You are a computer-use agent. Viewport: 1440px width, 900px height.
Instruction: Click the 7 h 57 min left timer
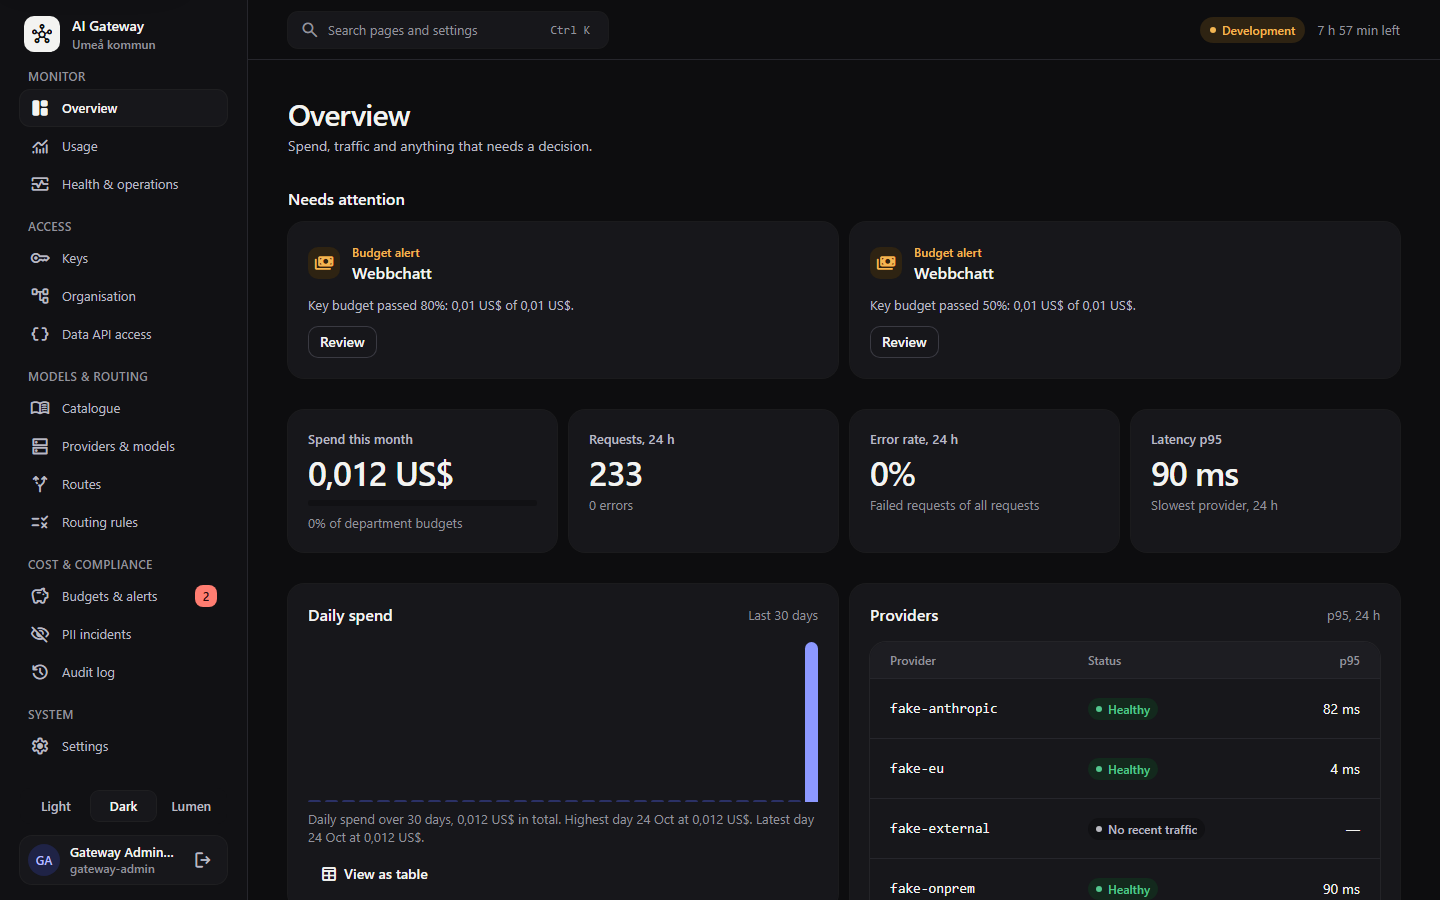click(x=1358, y=30)
